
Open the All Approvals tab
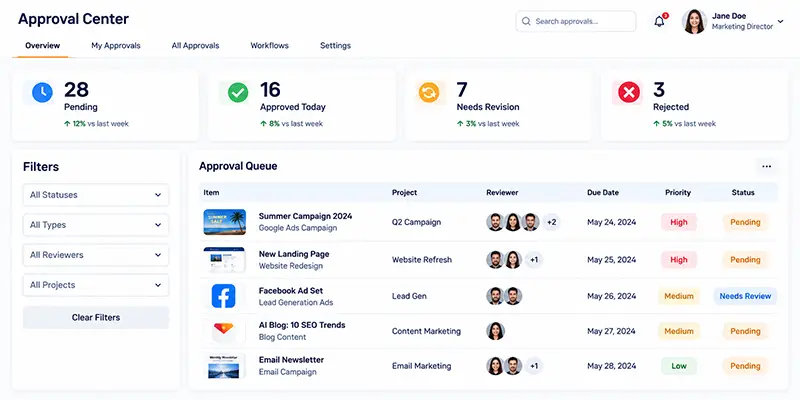point(195,45)
